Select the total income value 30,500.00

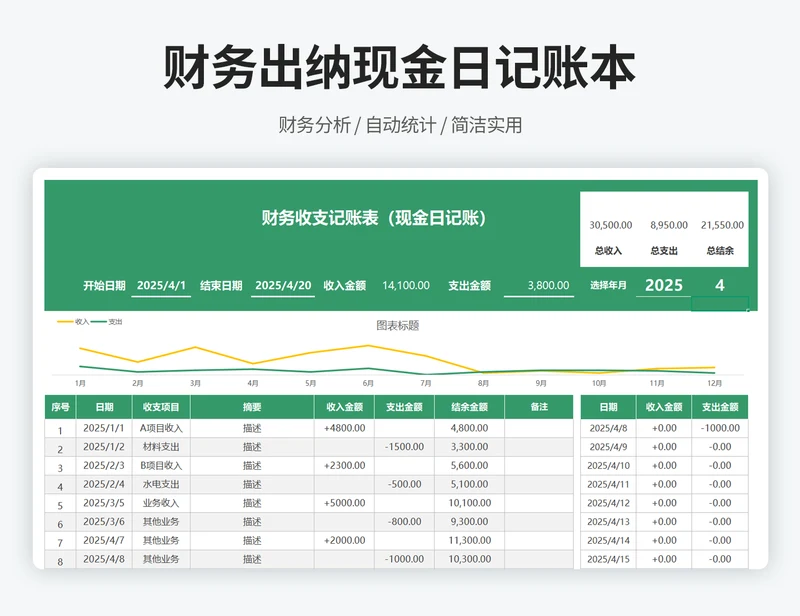[610, 225]
